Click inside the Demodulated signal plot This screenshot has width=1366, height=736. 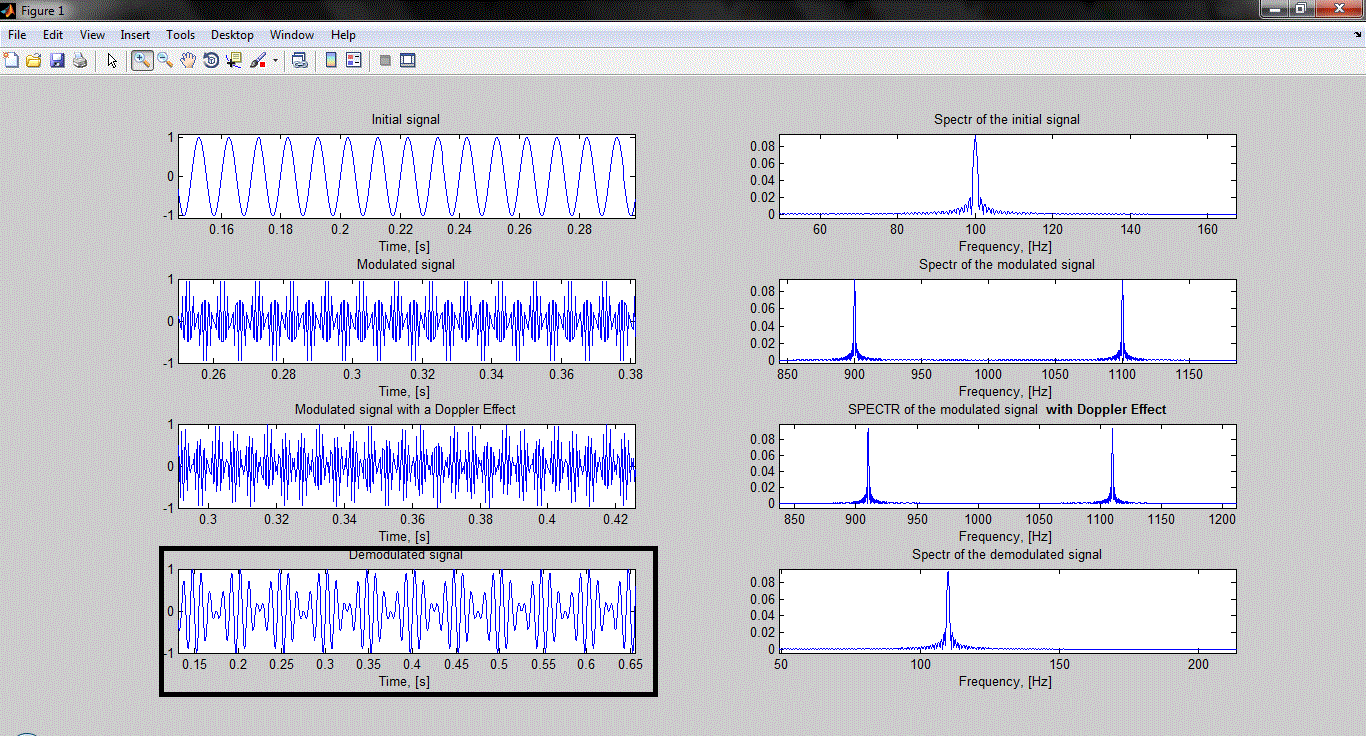point(407,611)
